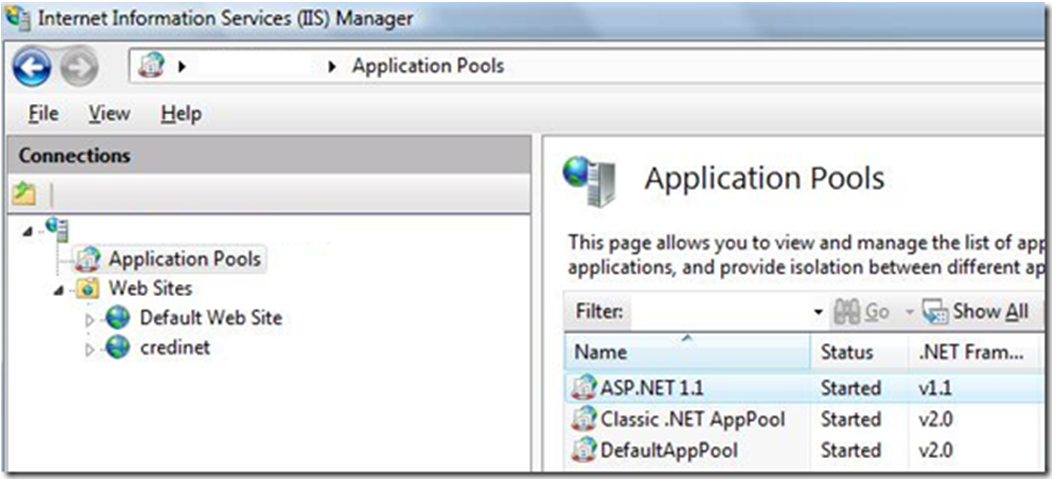Click the Go binoculars button
This screenshot has height=480, width=1055.
click(x=861, y=312)
